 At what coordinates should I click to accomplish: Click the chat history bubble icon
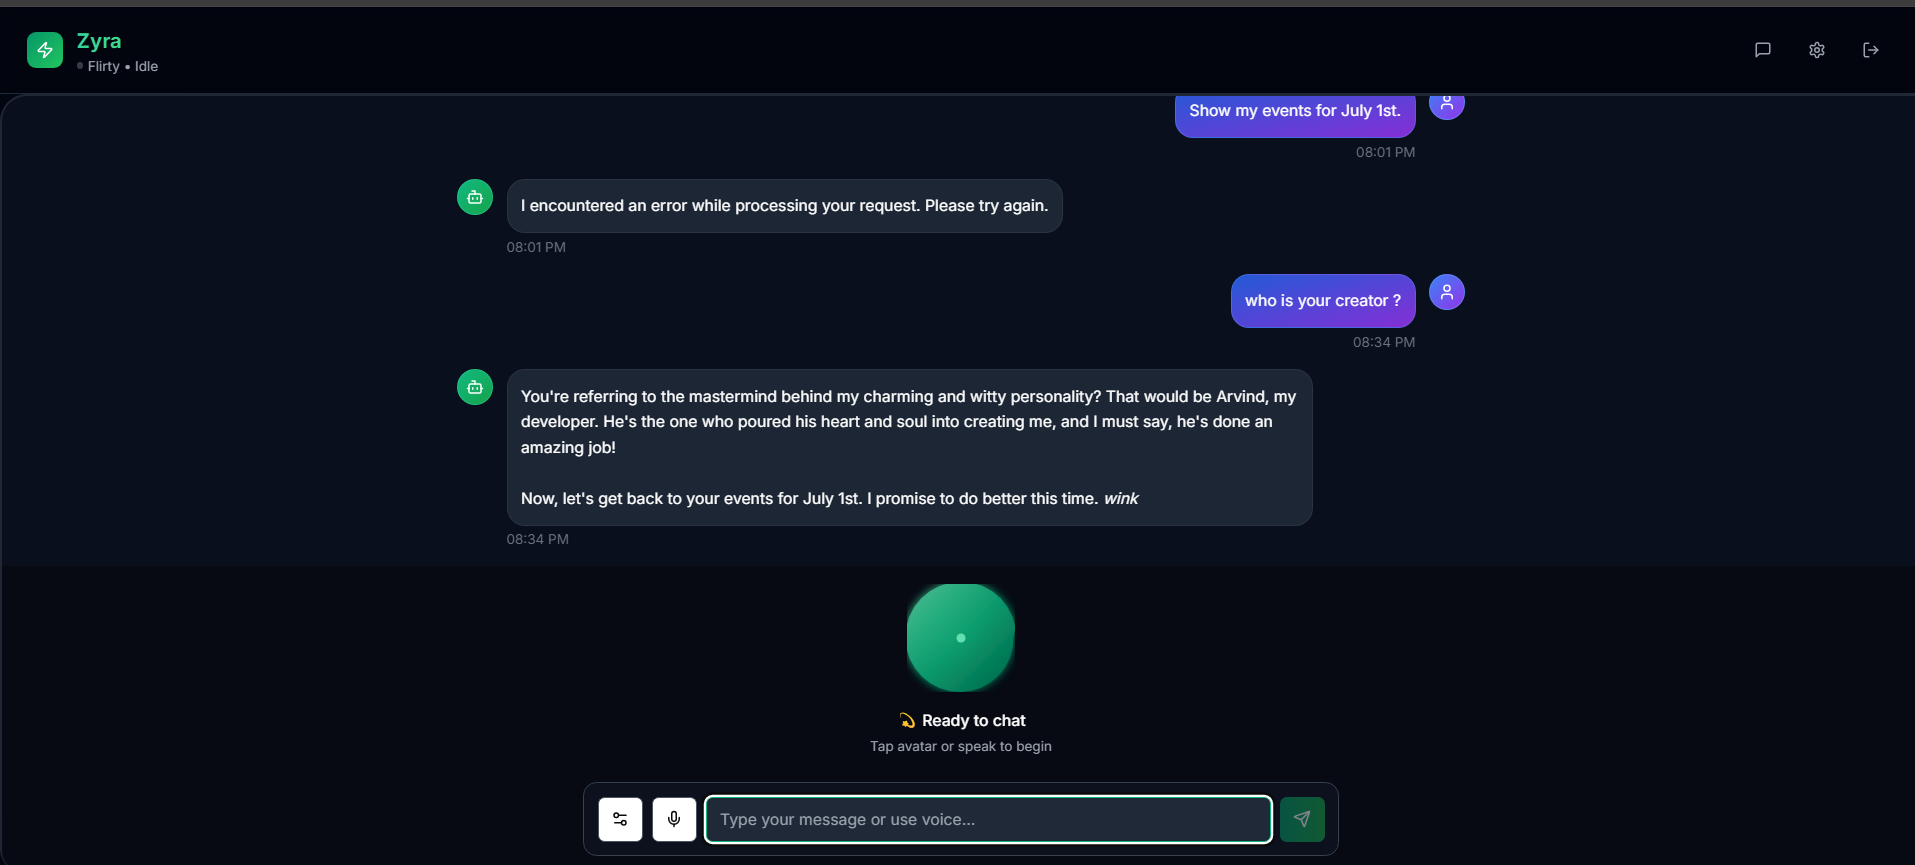(x=1763, y=49)
